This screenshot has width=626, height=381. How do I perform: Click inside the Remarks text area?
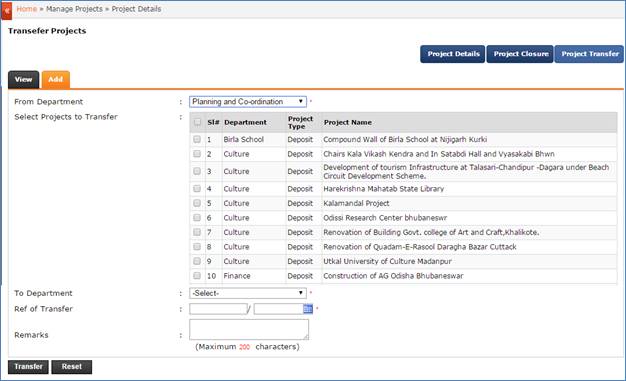[249, 329]
